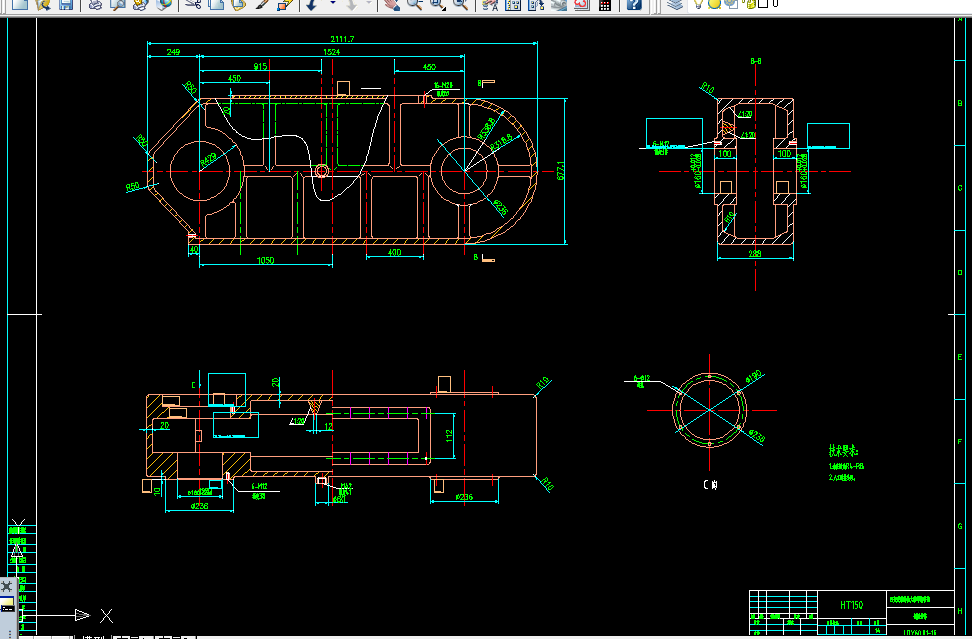The width and height of the screenshot is (972, 639).
Task: Click the Zoom Realtime magnifier
Action: [x=413, y=4]
